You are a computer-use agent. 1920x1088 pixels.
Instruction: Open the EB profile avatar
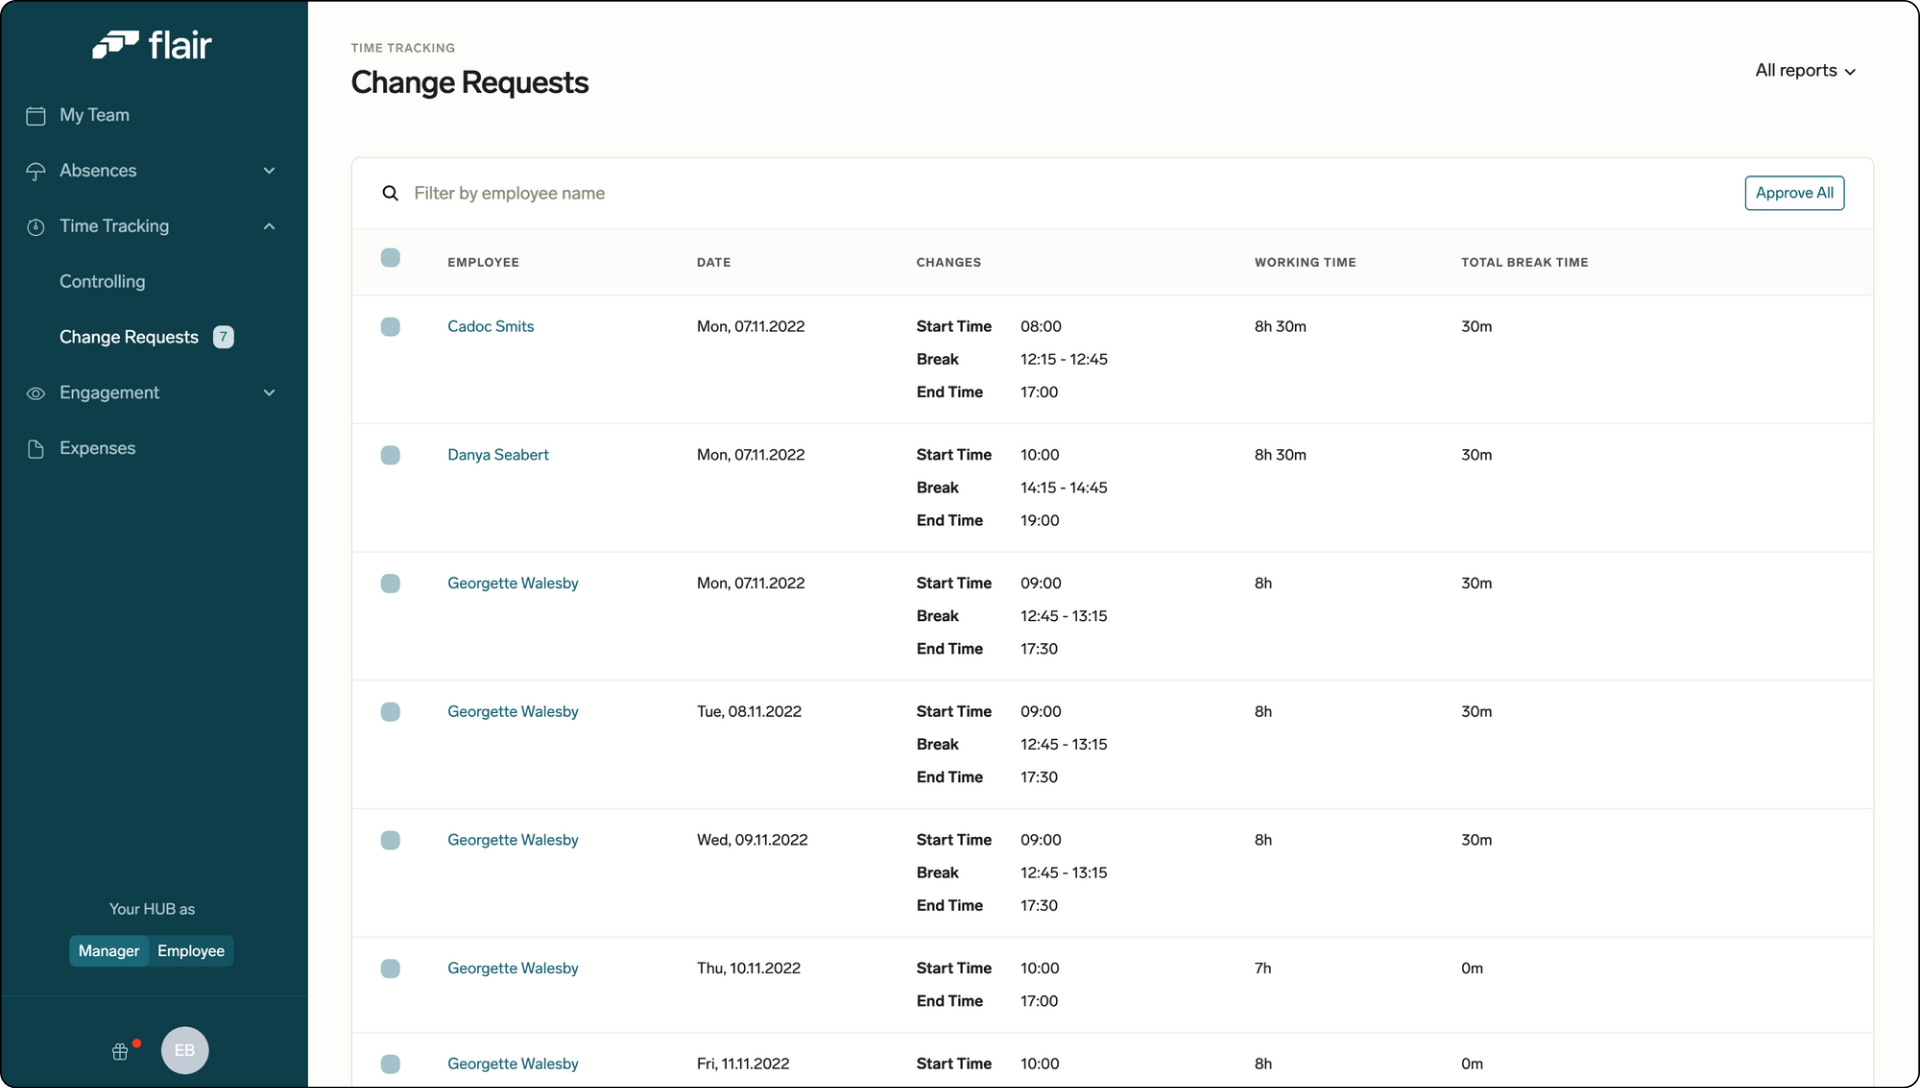[x=184, y=1050]
